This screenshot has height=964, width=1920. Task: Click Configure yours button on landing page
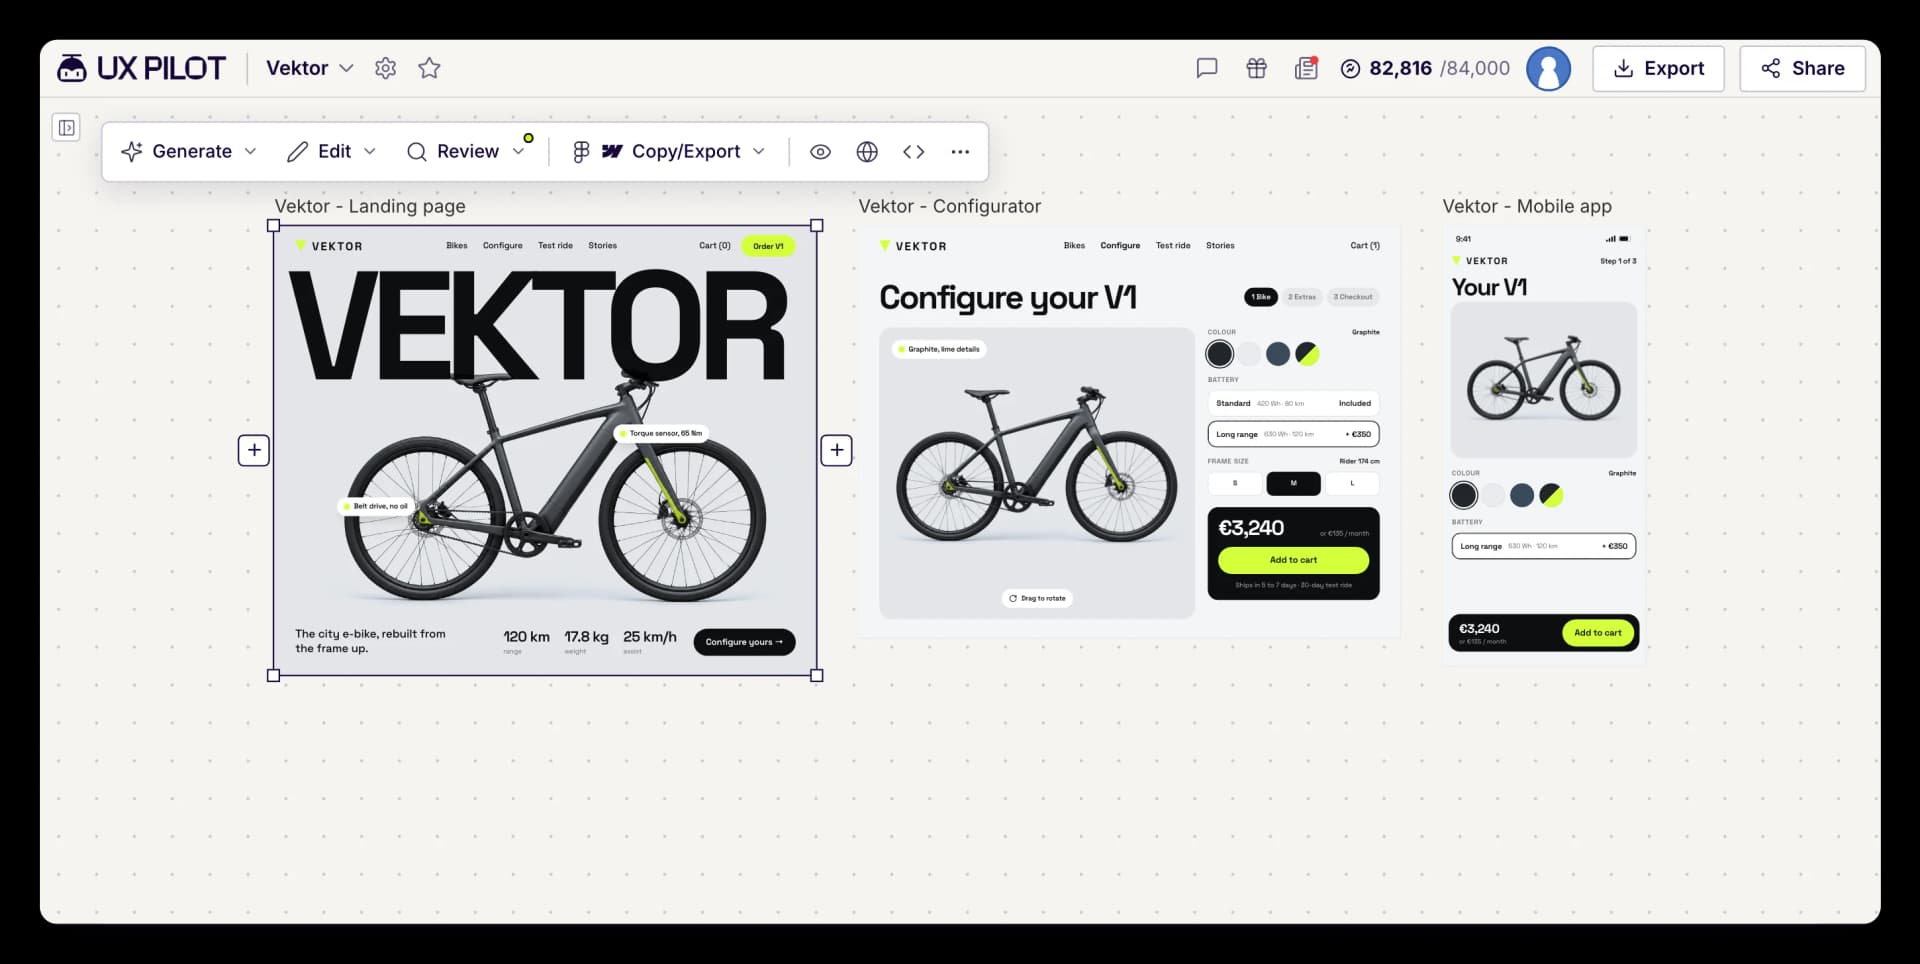(744, 642)
